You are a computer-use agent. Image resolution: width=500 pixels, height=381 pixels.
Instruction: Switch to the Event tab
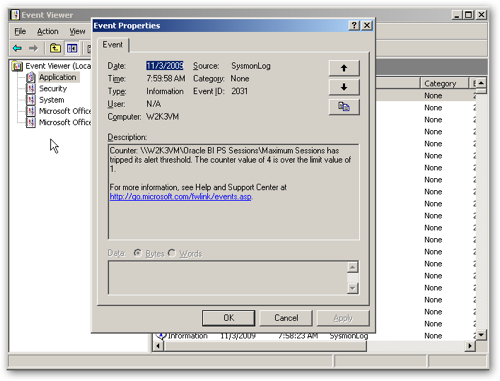point(113,45)
